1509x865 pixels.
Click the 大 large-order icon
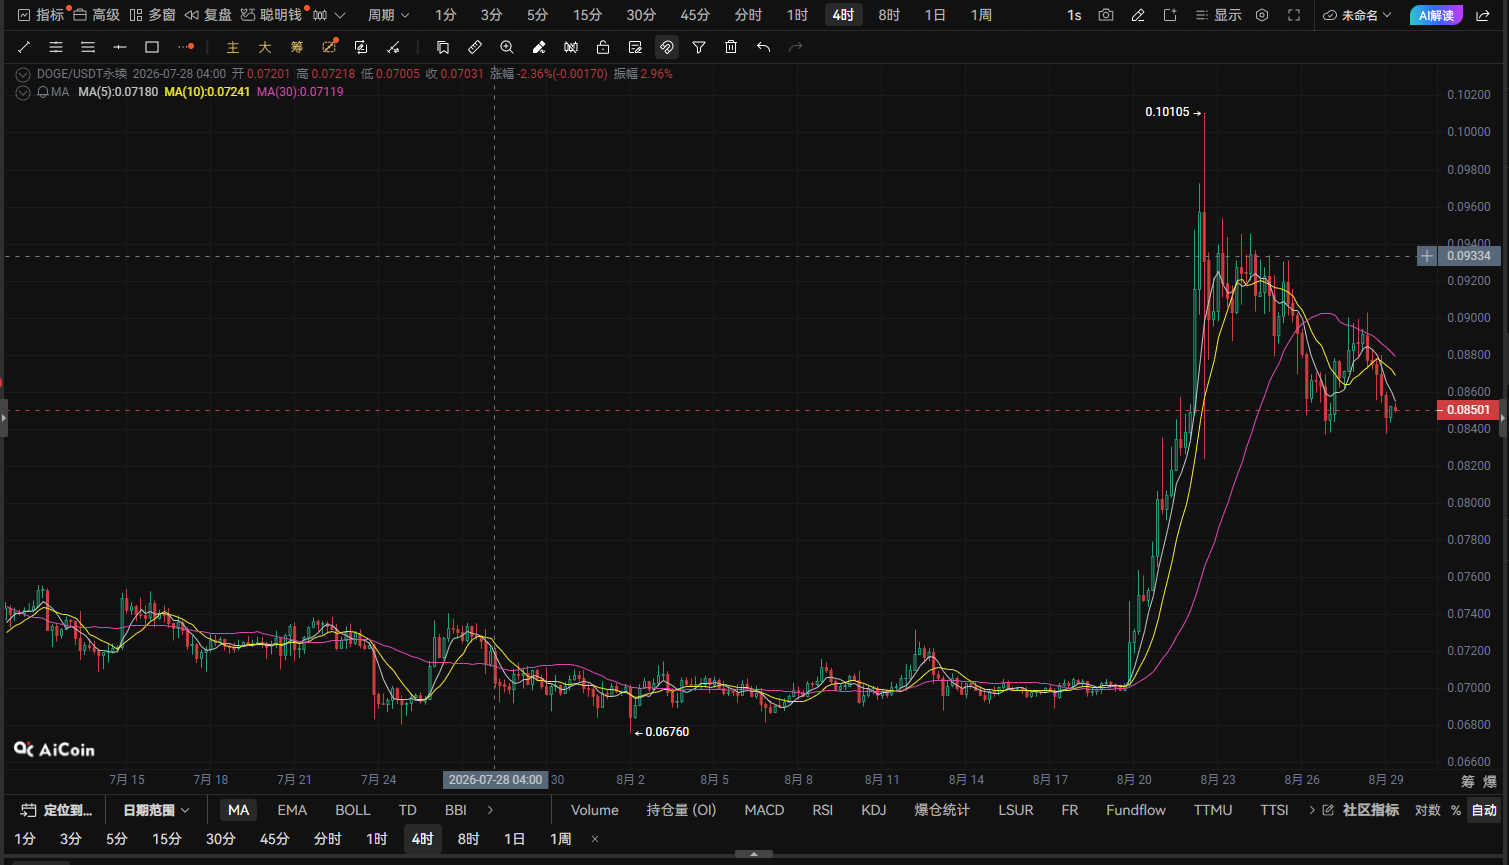[x=265, y=47]
